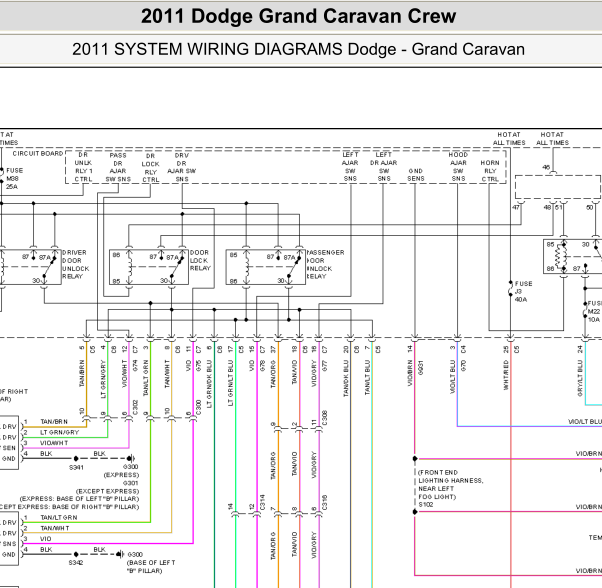Click "DRIVER DOOR UNLOCK RELAY" label
This screenshot has width=602, height=588.
[x=76, y=264]
